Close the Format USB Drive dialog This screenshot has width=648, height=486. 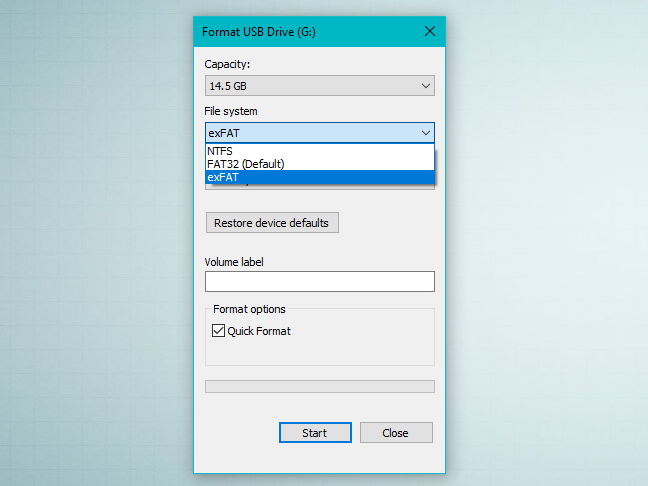[430, 31]
